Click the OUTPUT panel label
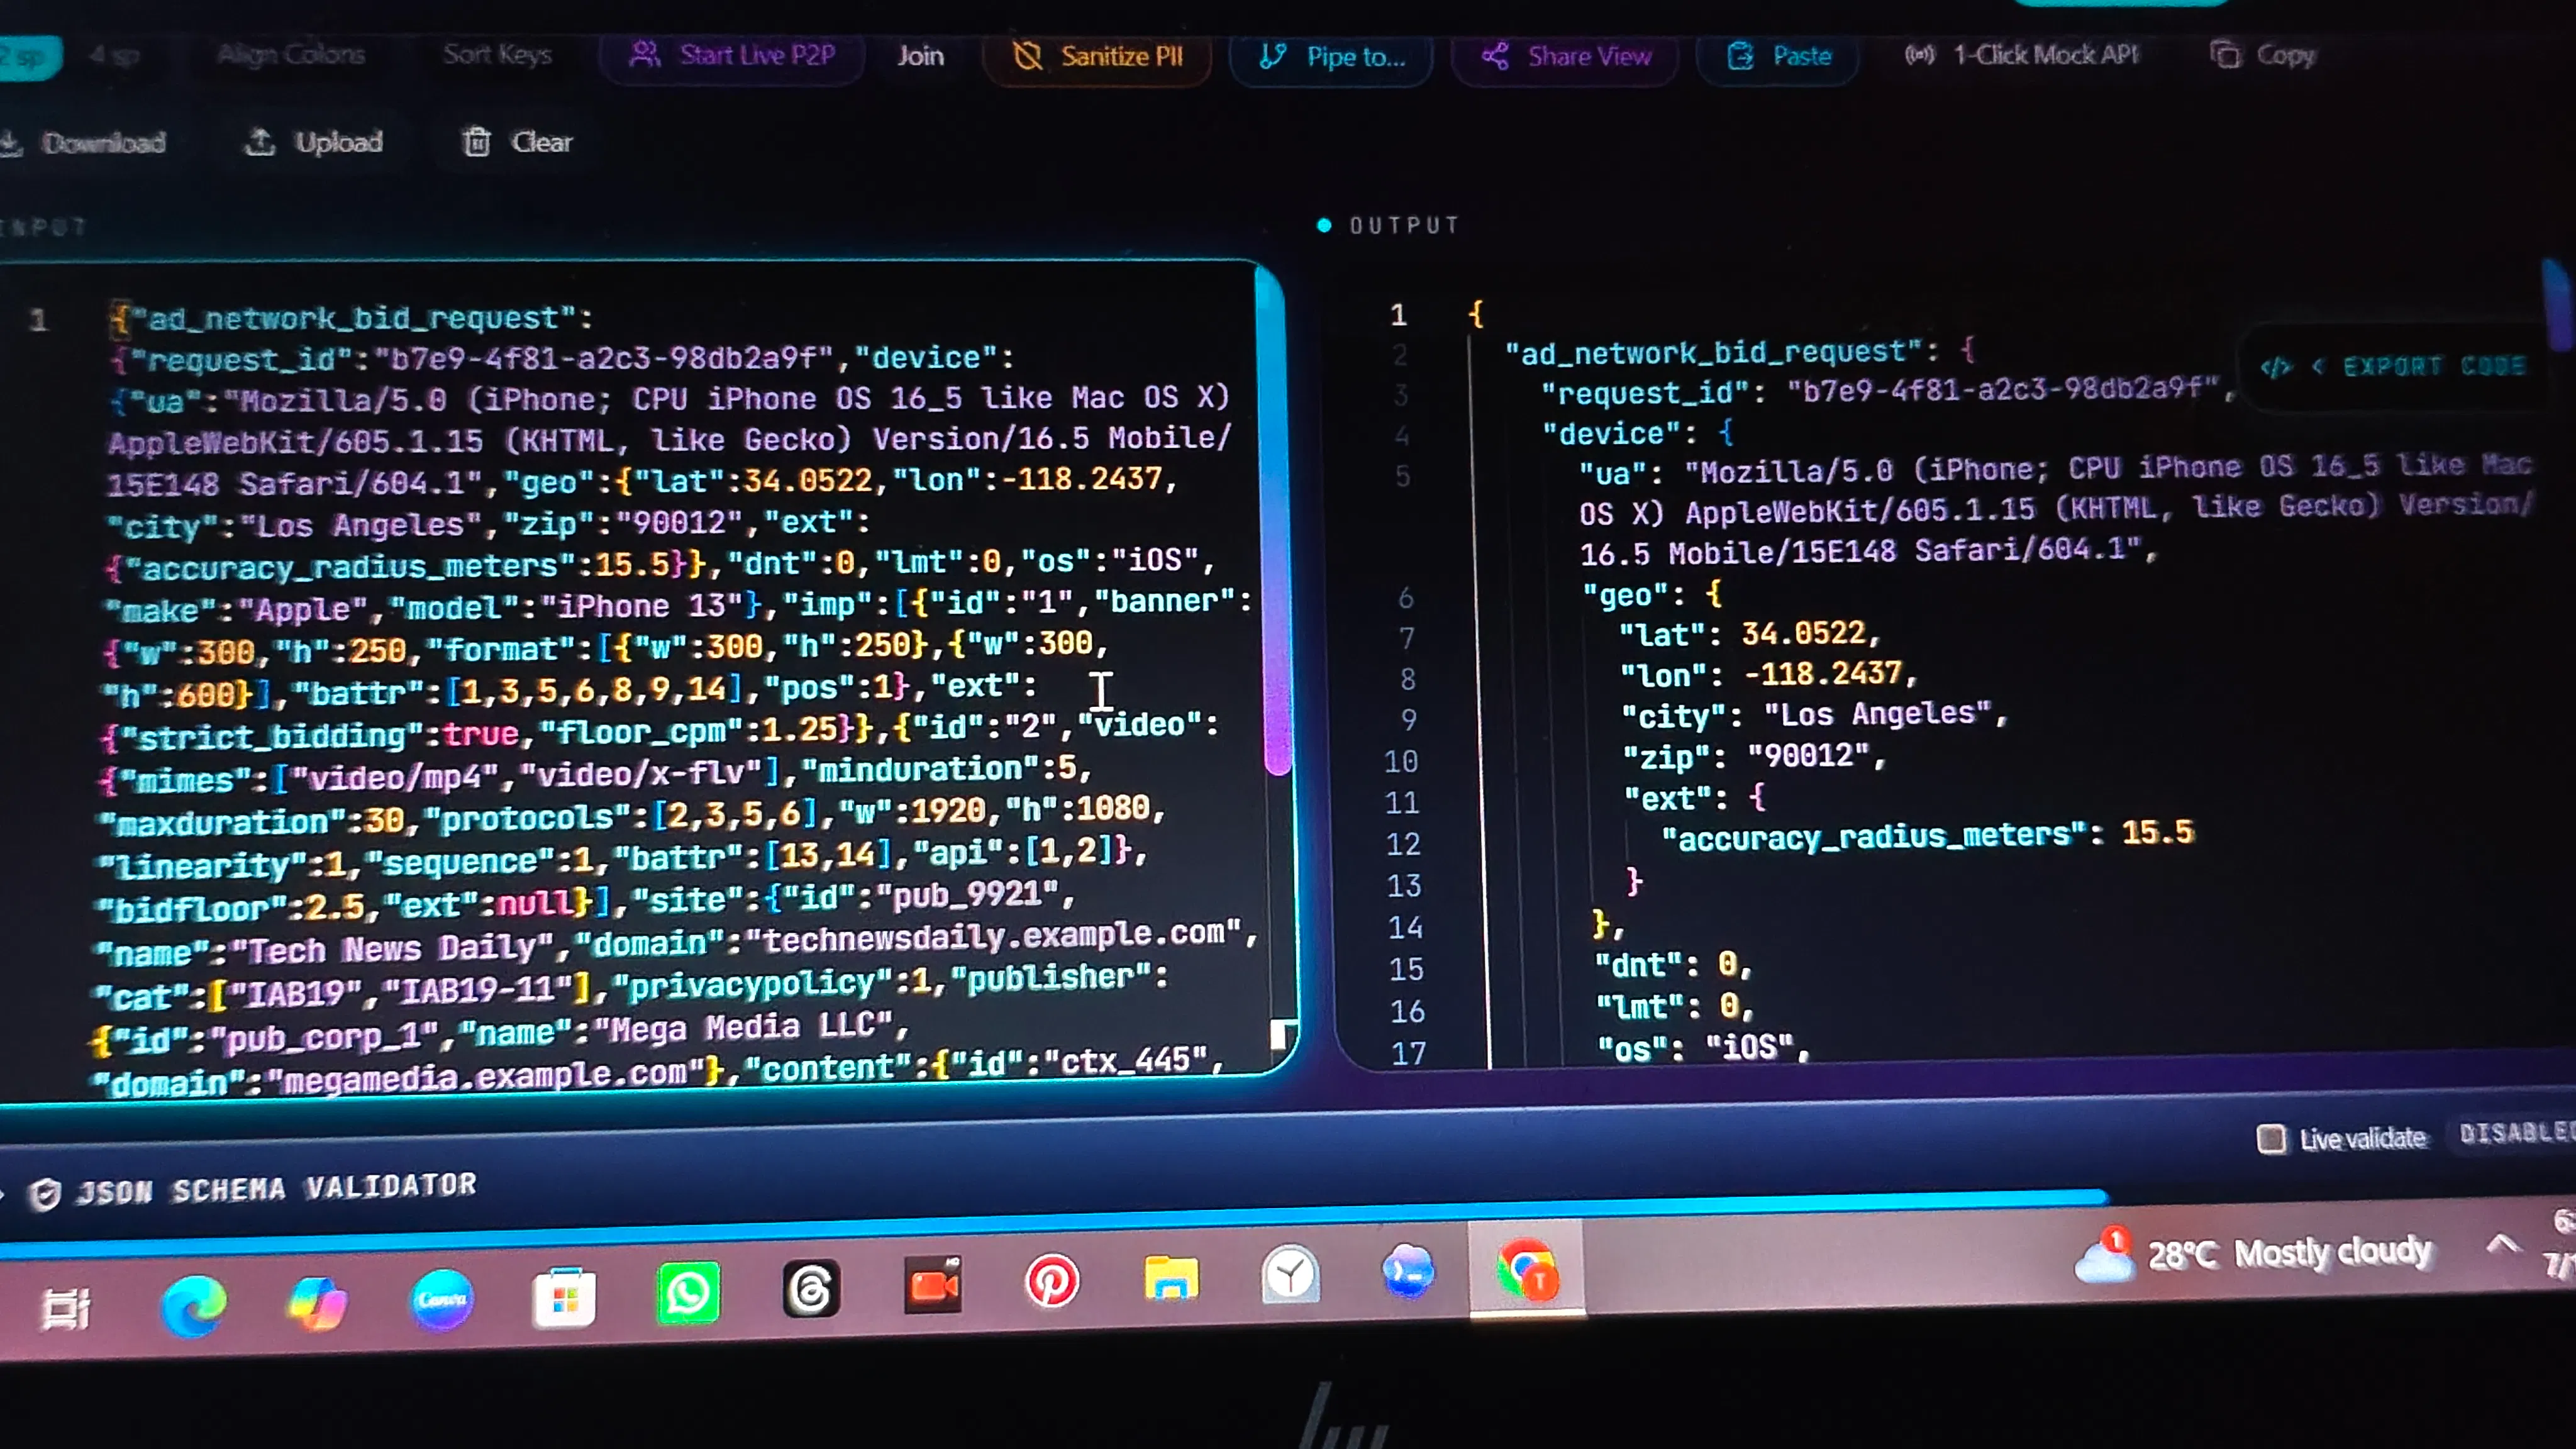The height and width of the screenshot is (1449, 2576). [1404, 226]
